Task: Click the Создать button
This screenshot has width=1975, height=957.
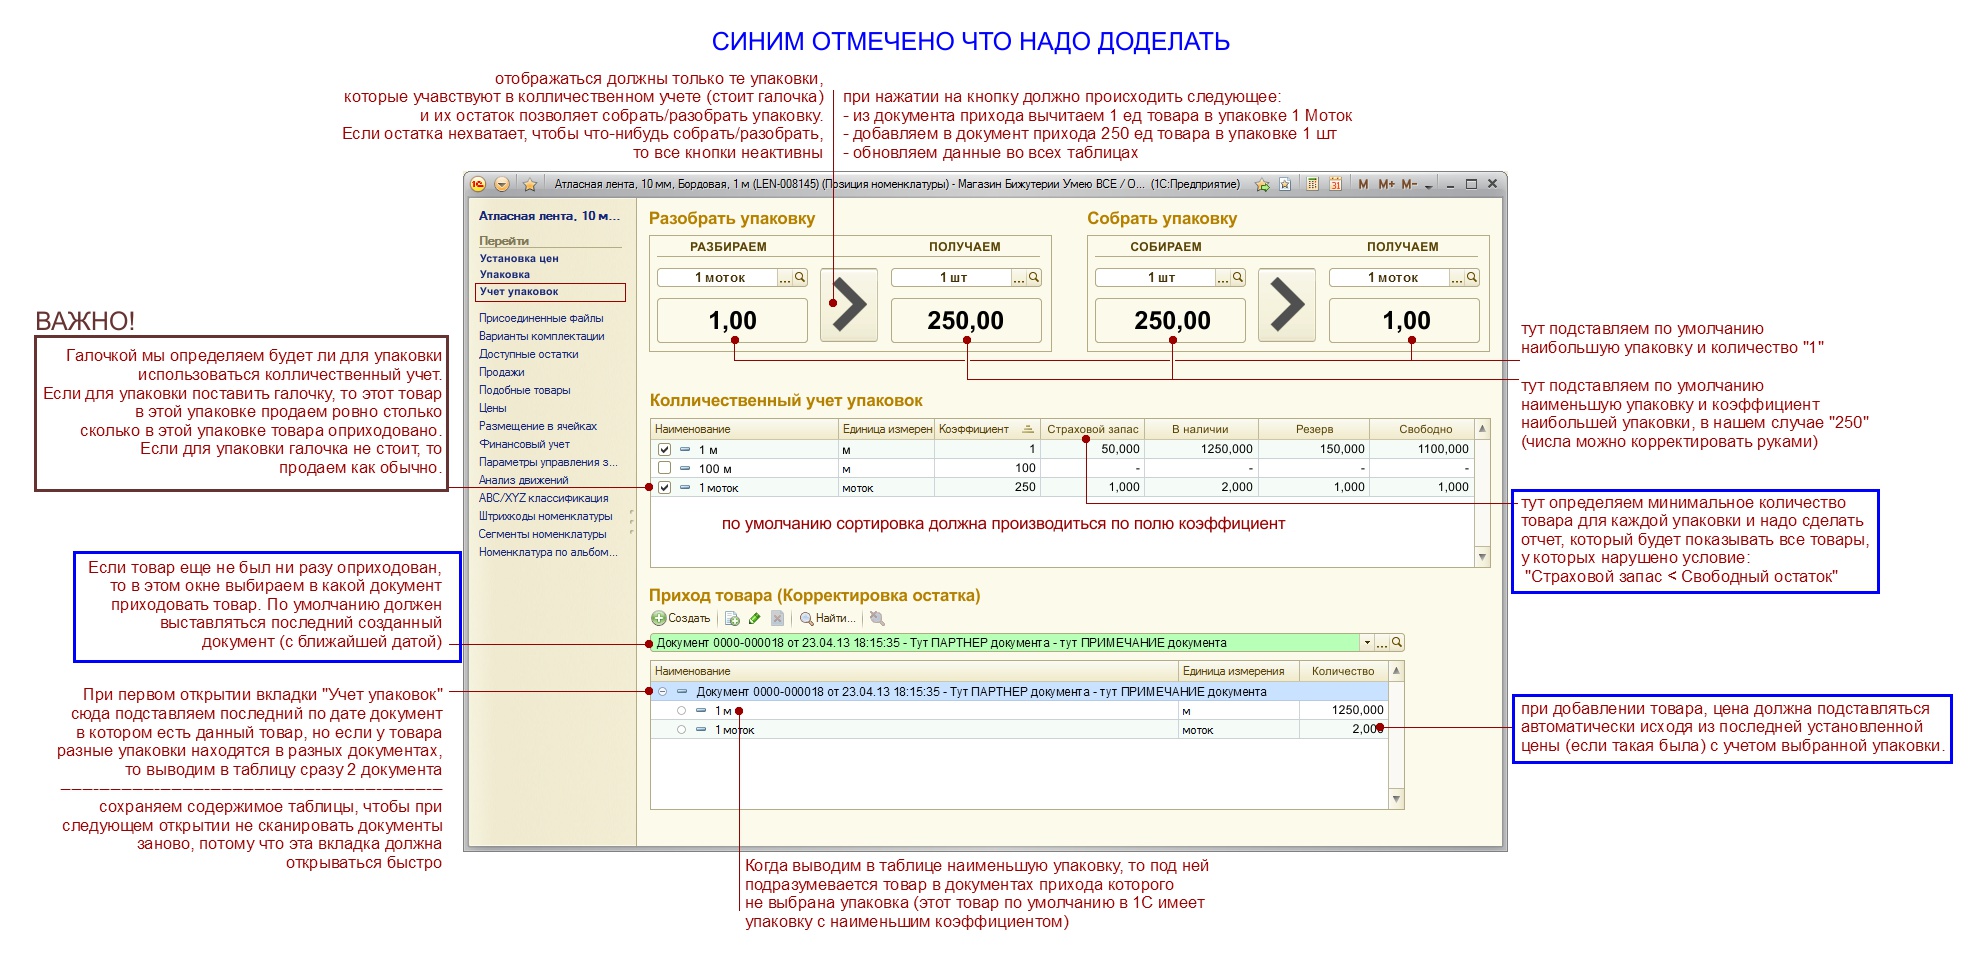Action: click(x=681, y=619)
